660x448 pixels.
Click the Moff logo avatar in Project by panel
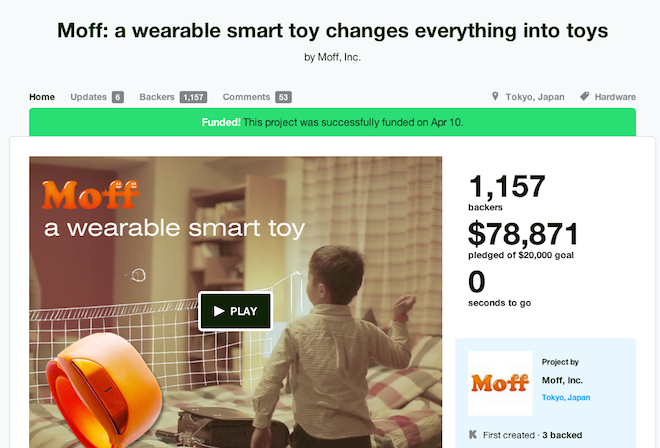pos(500,383)
